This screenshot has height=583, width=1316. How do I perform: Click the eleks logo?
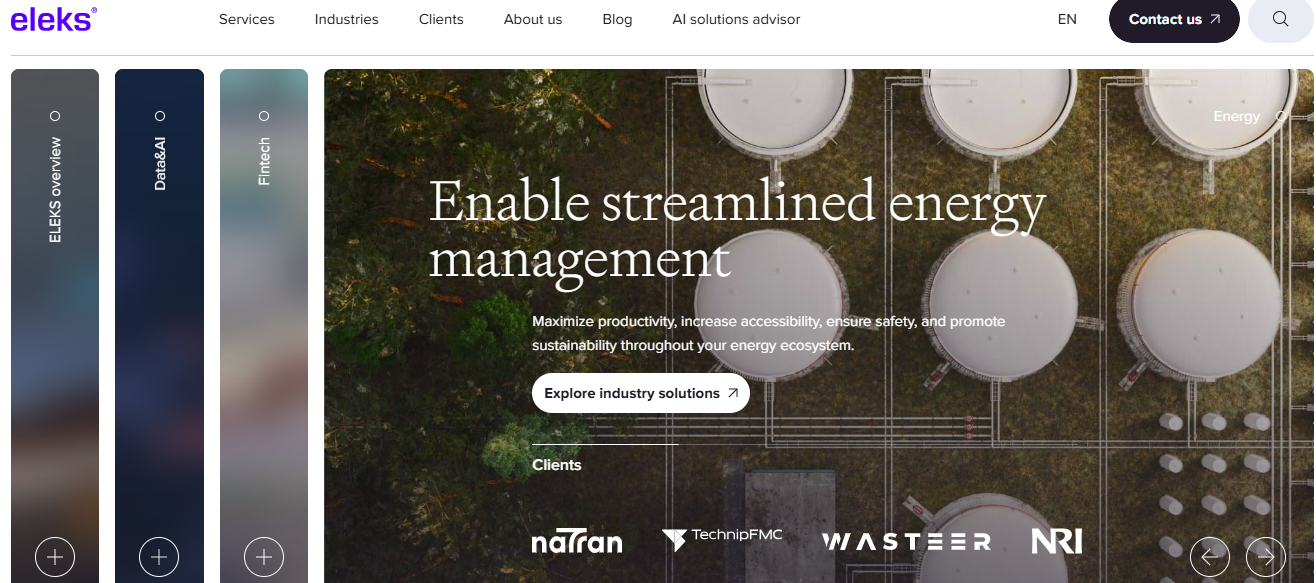(x=54, y=19)
